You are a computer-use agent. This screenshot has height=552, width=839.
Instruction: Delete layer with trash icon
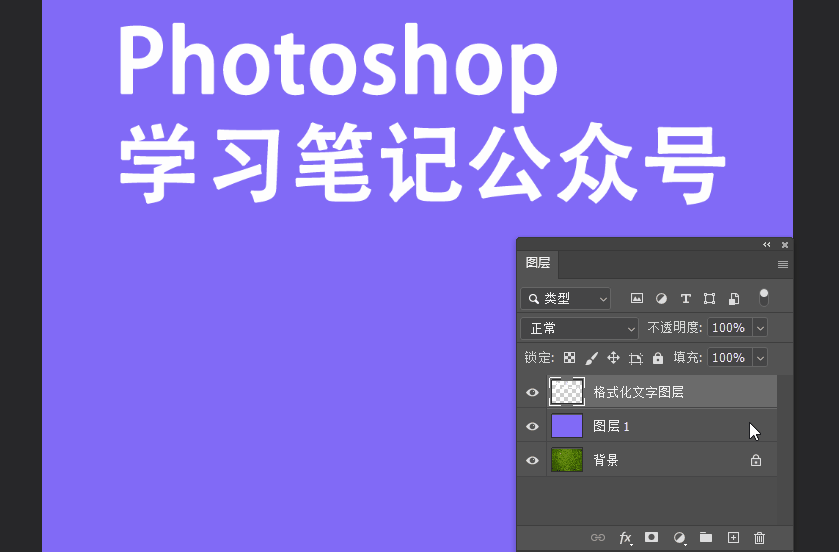tap(759, 538)
